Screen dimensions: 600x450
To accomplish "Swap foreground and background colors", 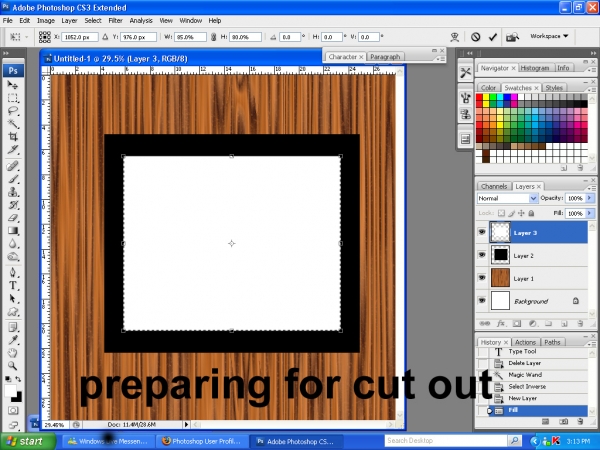I will click(x=18, y=379).
